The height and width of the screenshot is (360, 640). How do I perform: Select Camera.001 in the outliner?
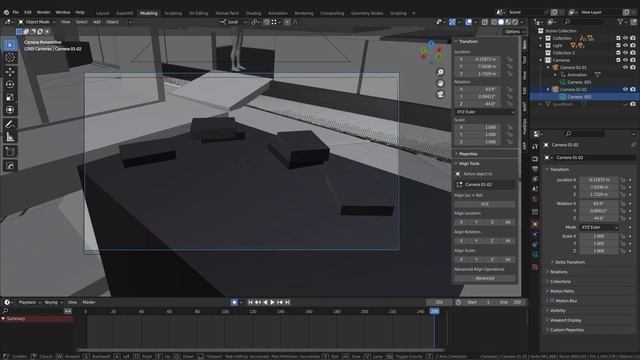(x=579, y=82)
